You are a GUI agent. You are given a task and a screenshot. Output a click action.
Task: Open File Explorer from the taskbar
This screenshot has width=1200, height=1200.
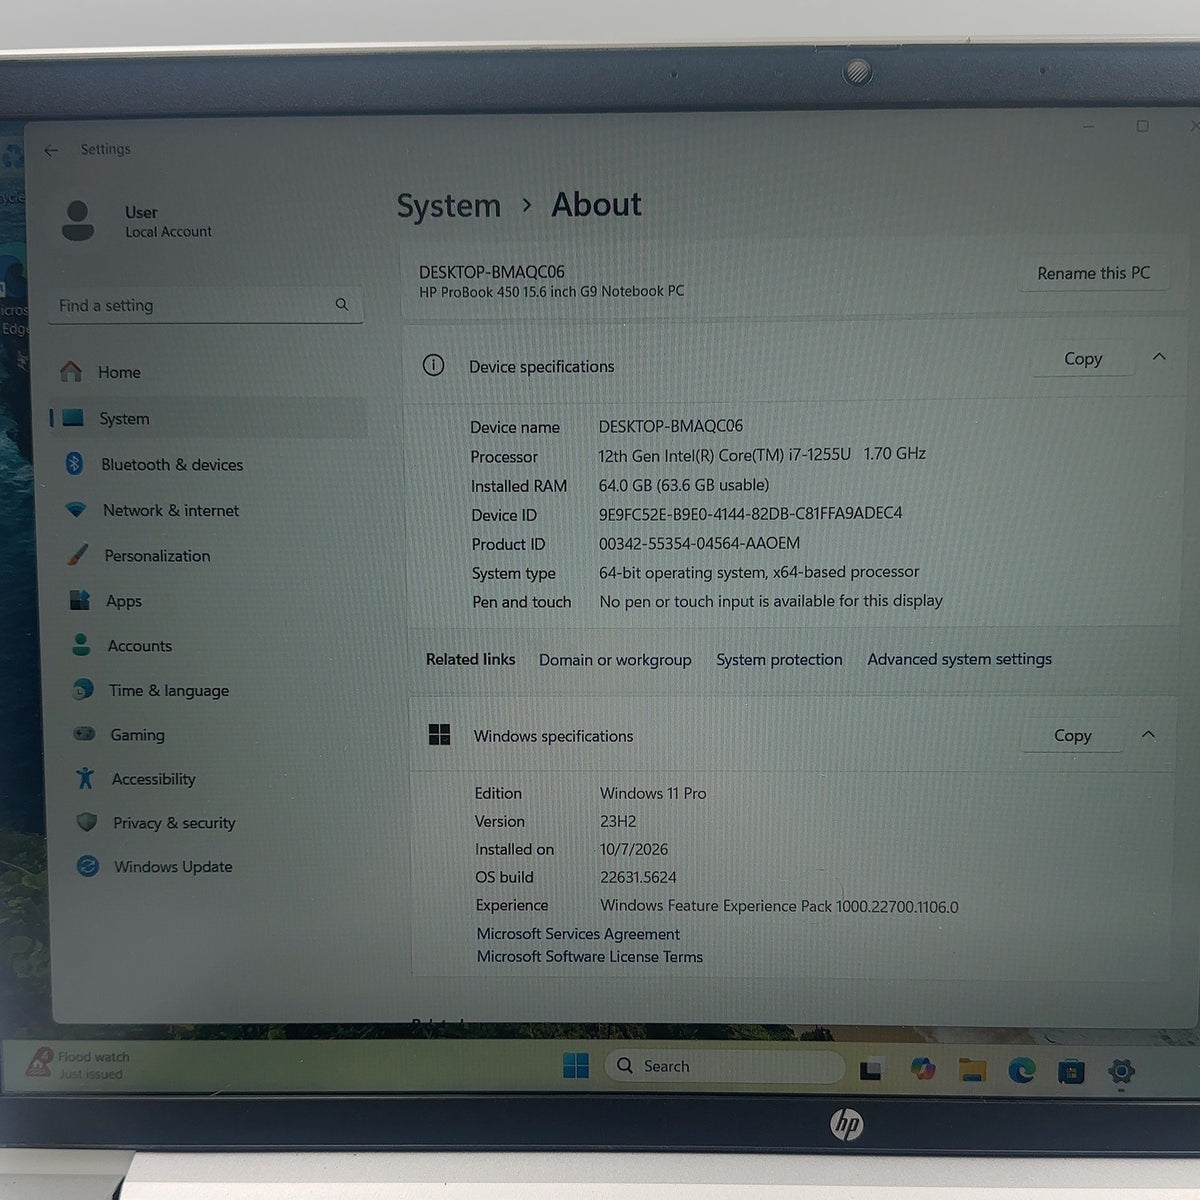(972, 1070)
